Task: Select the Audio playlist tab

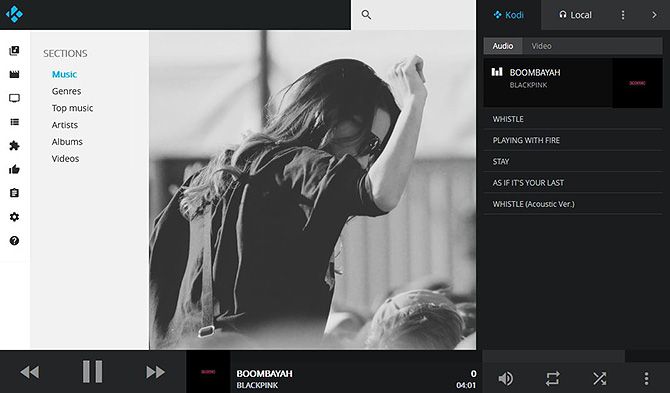Action: coord(502,46)
